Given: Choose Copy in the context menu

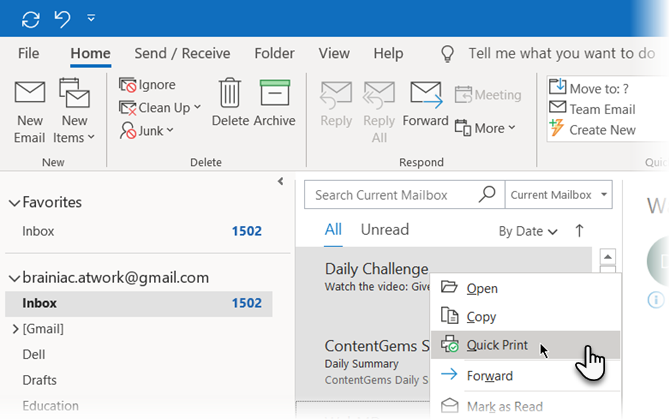Looking at the screenshot, I should (526, 317).
